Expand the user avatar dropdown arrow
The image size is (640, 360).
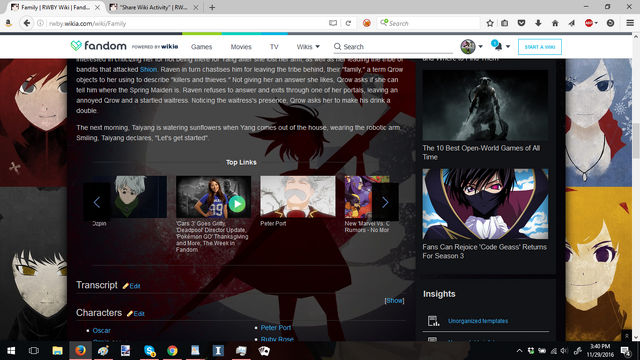coord(480,47)
